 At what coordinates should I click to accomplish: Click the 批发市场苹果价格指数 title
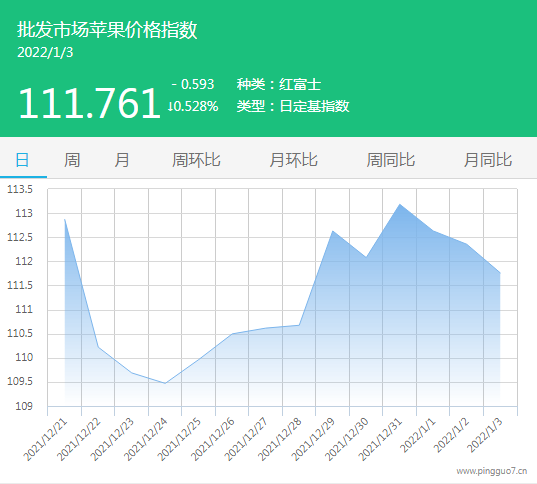point(107,30)
